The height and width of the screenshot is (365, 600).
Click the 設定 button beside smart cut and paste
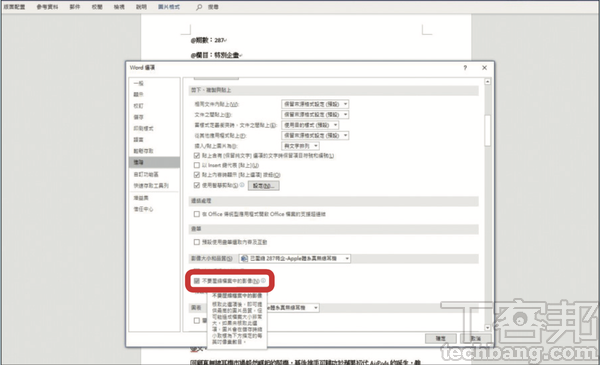[264, 186]
